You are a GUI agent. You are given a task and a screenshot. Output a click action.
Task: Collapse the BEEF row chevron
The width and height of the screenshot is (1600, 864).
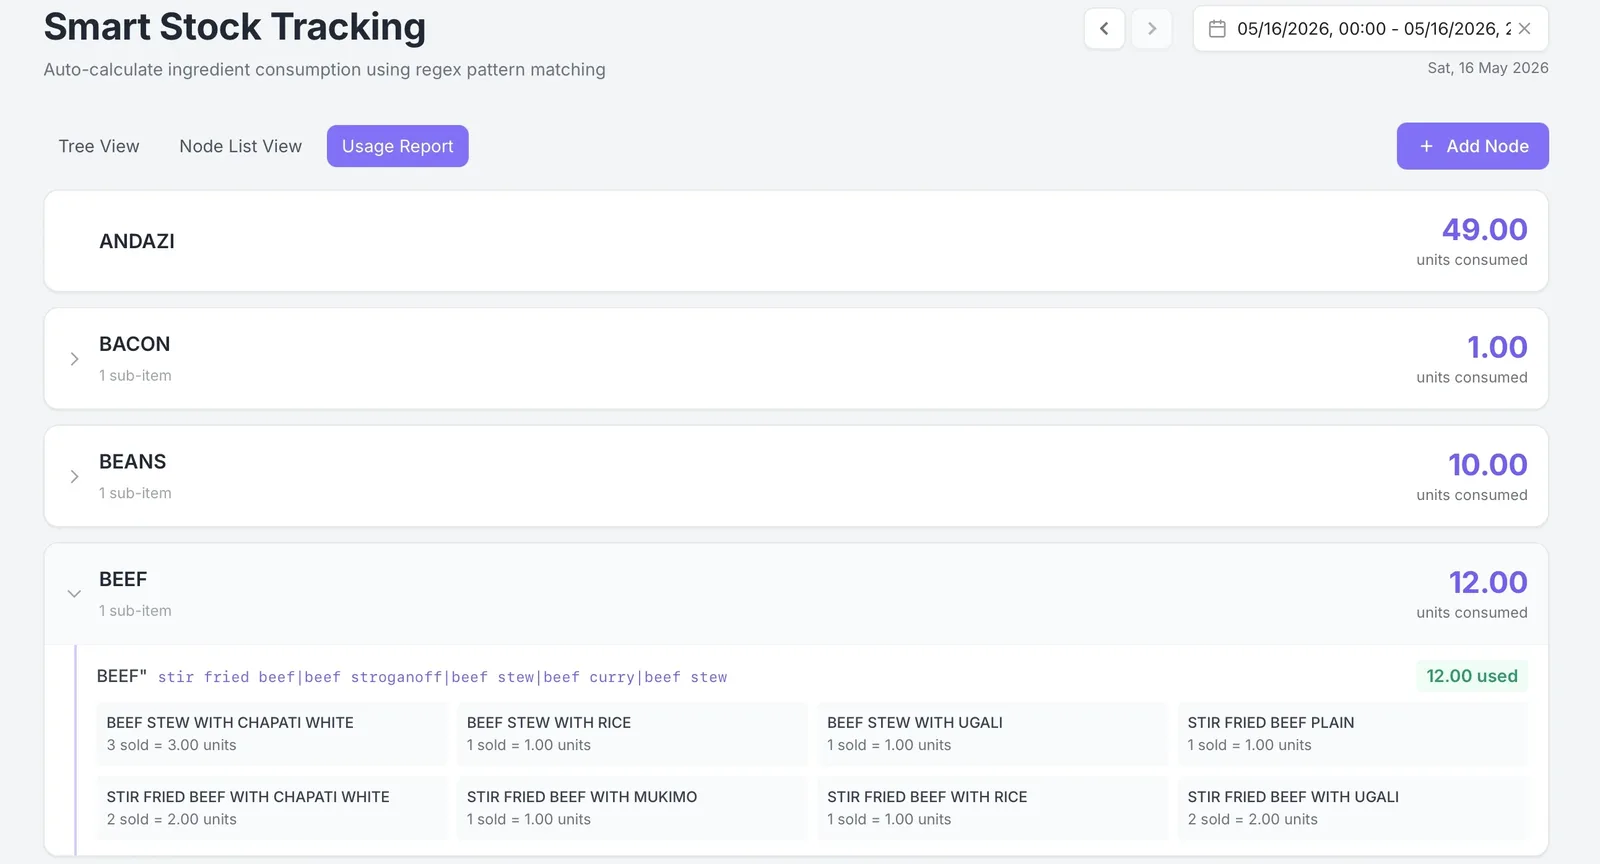point(74,594)
